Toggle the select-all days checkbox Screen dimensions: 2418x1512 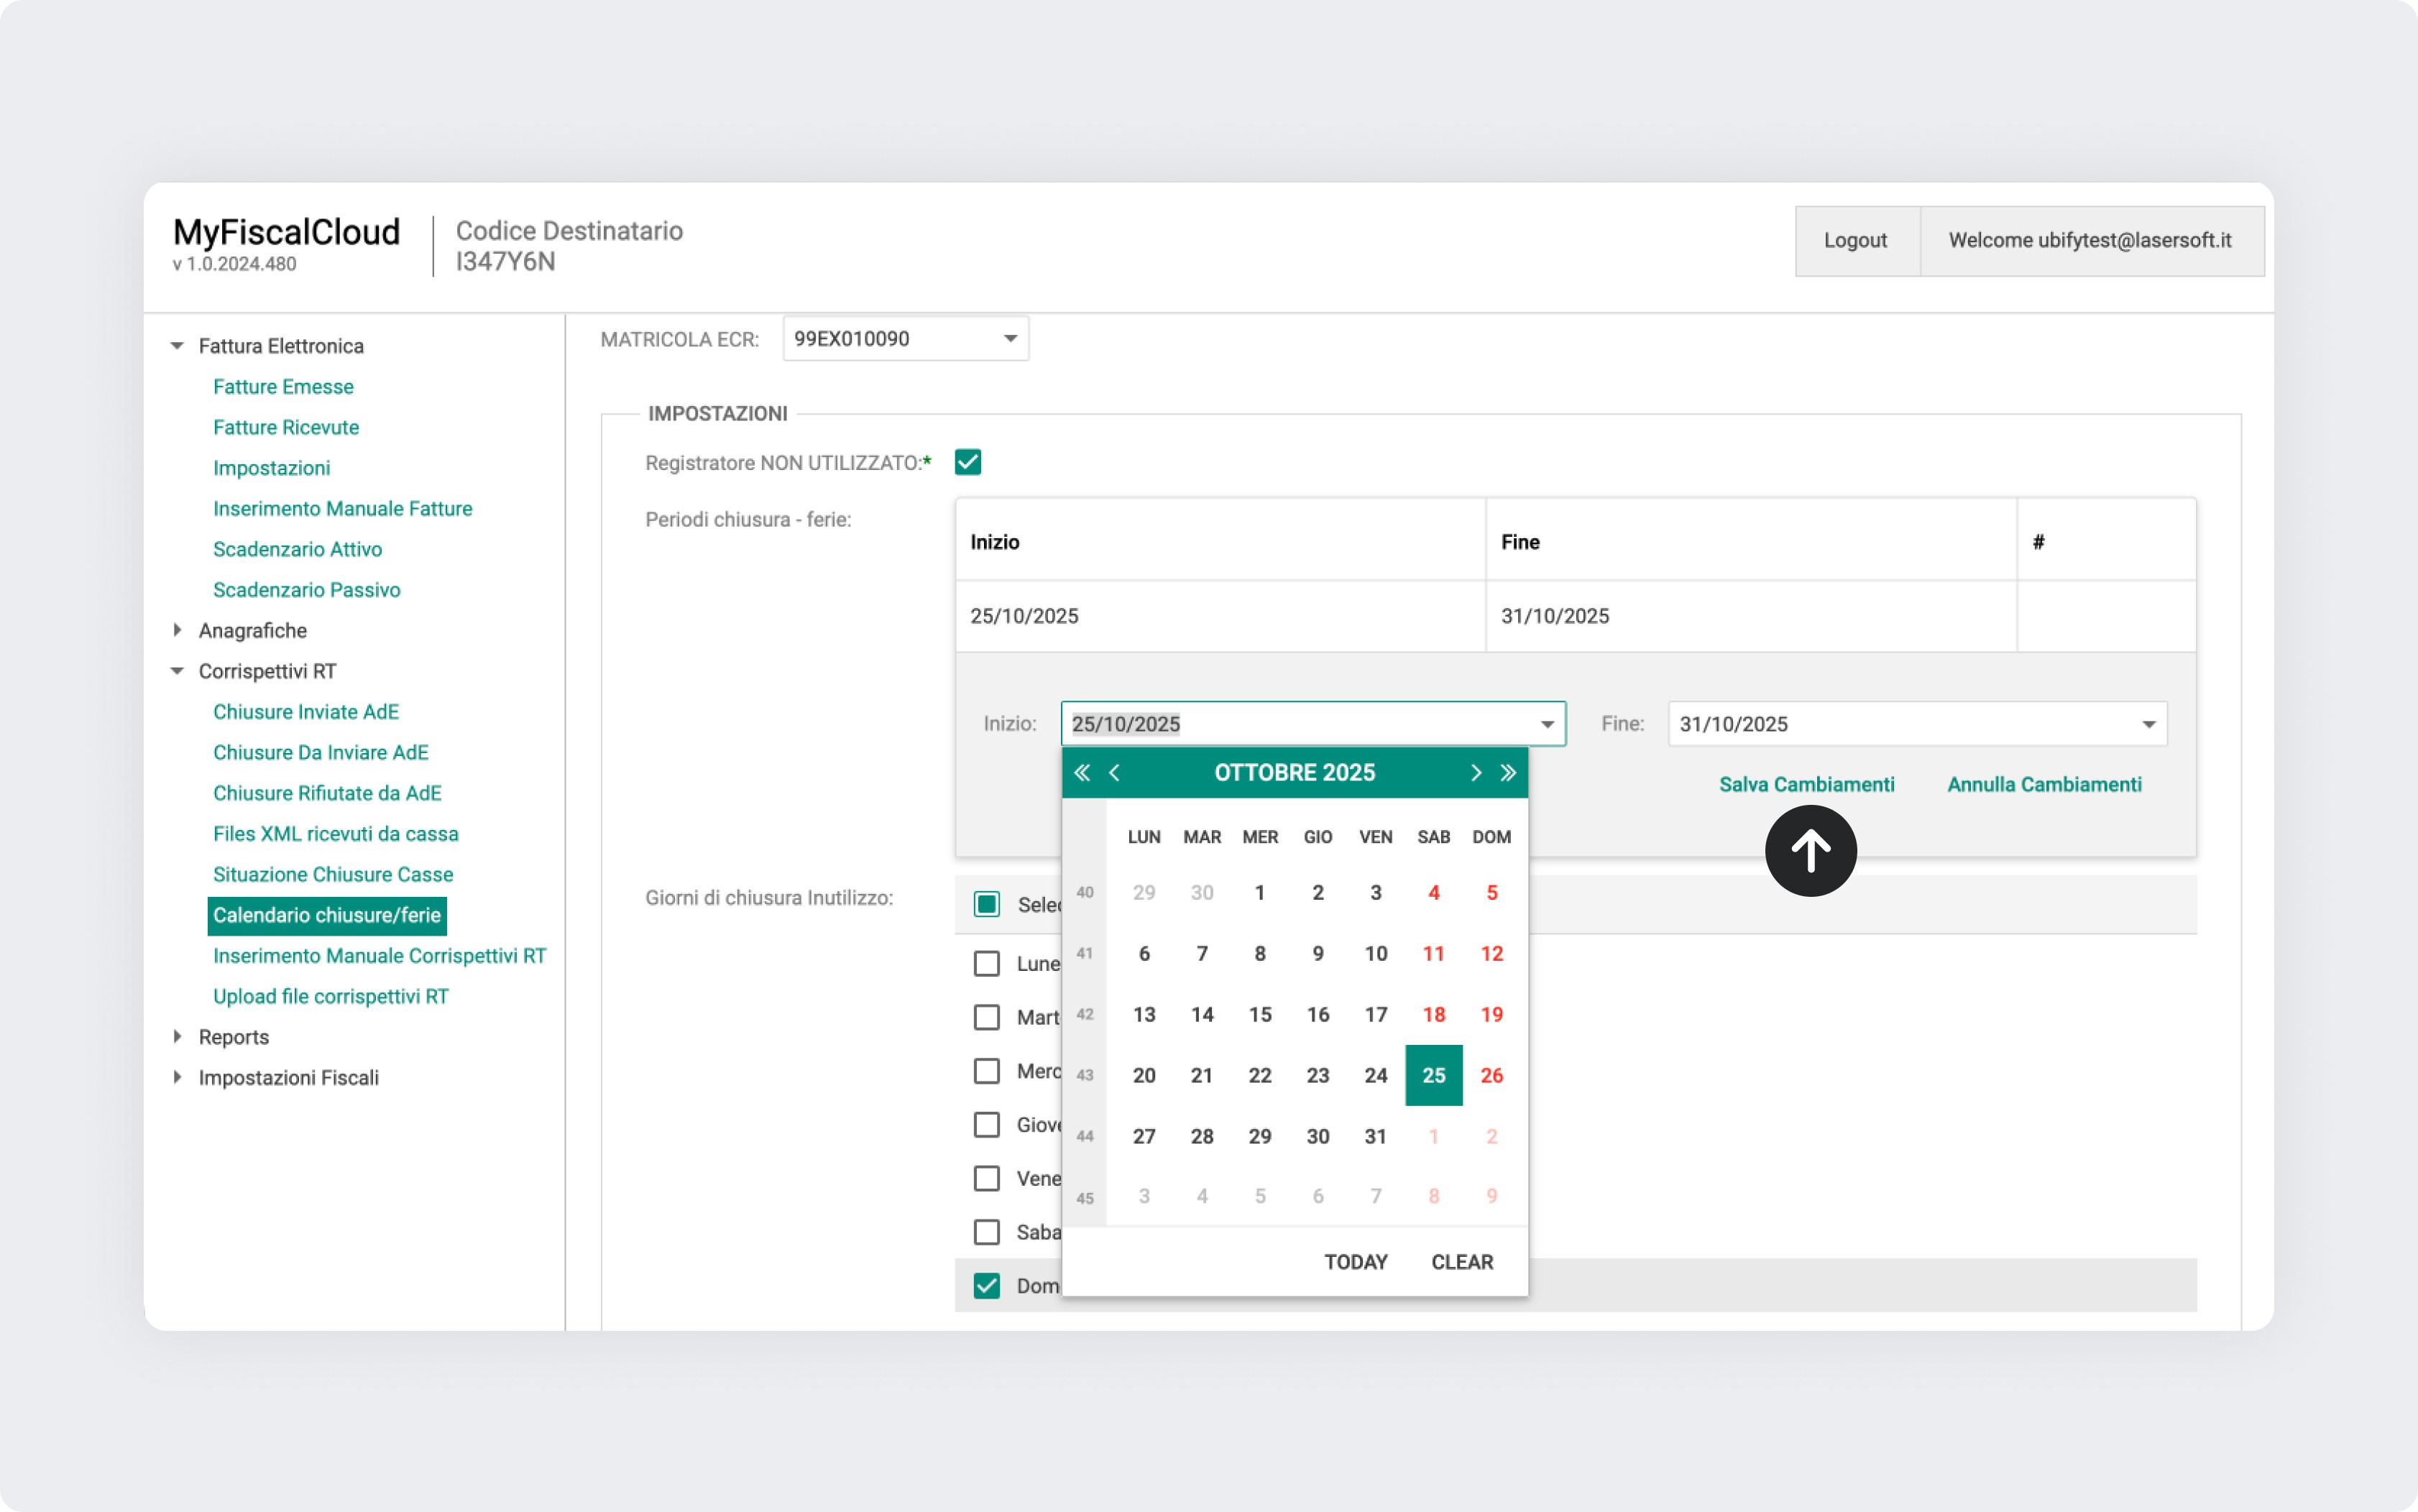tap(986, 904)
